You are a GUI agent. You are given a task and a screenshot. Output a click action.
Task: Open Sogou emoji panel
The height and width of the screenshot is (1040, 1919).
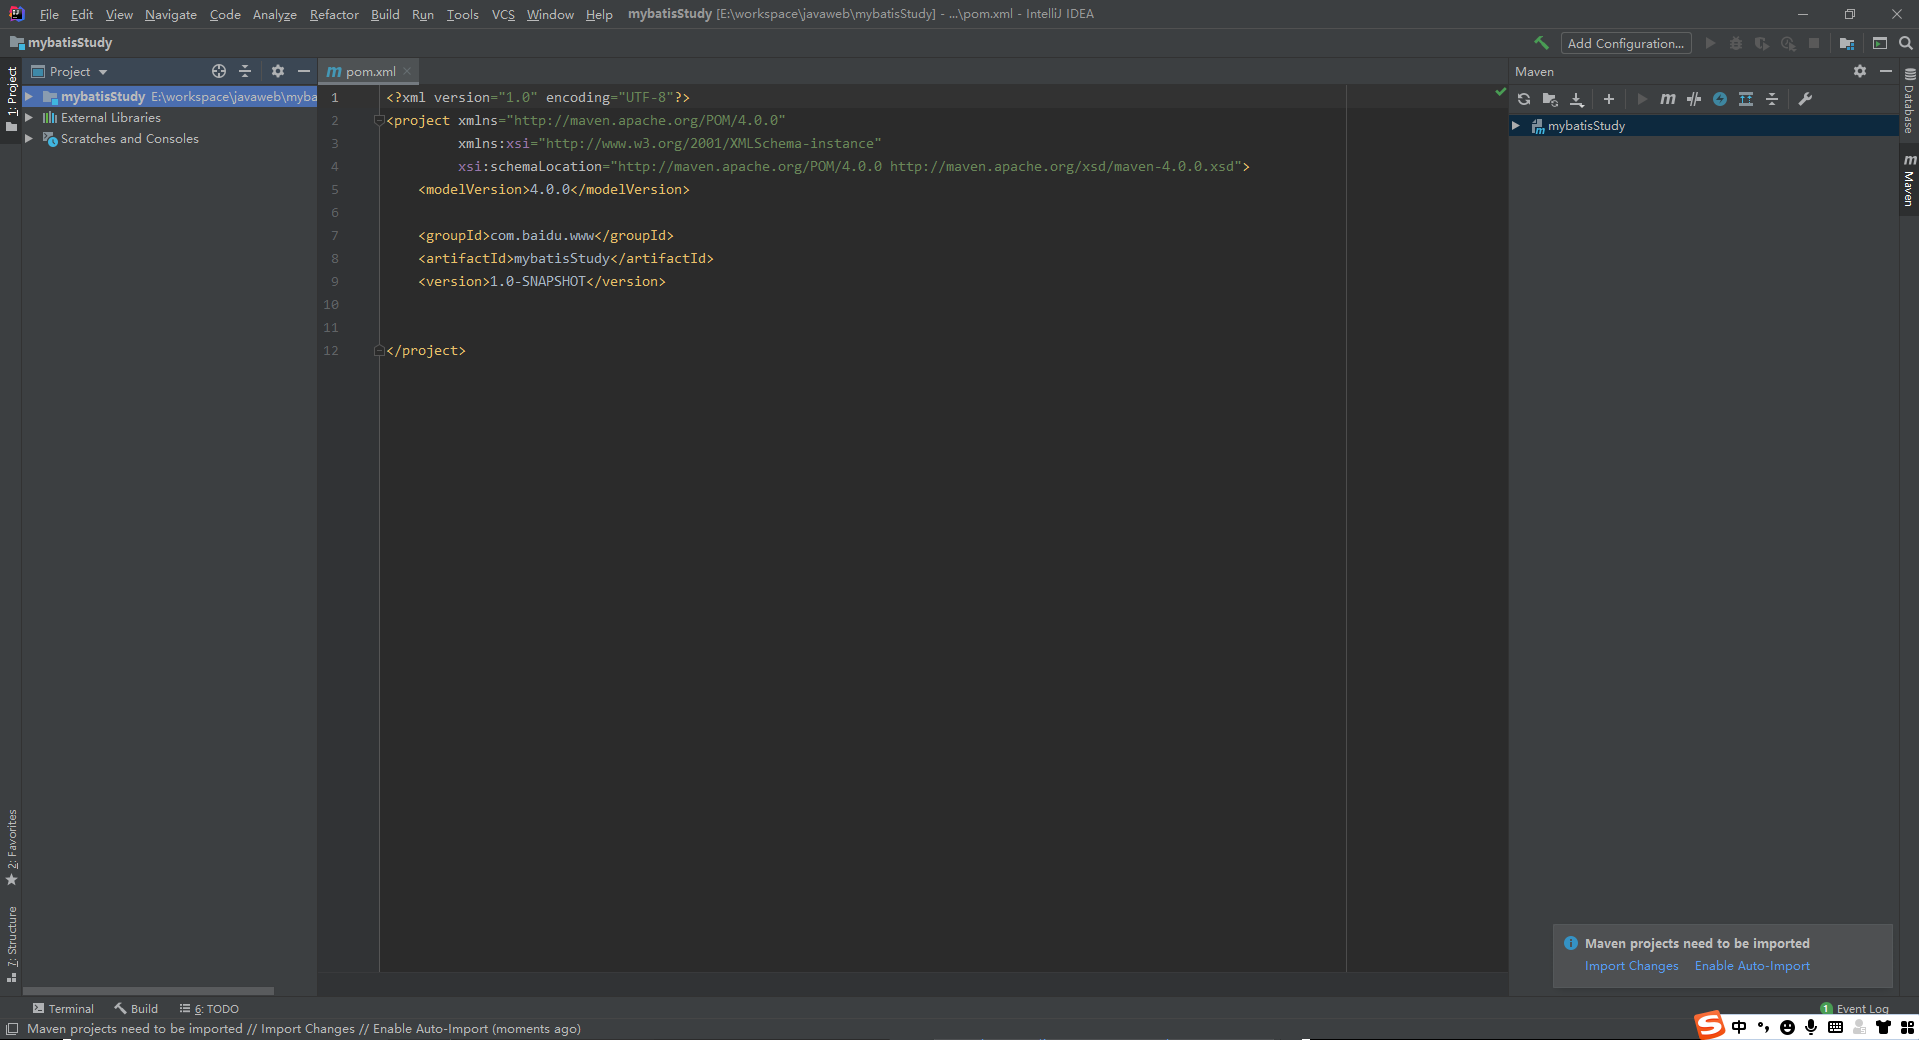coord(1787,1027)
